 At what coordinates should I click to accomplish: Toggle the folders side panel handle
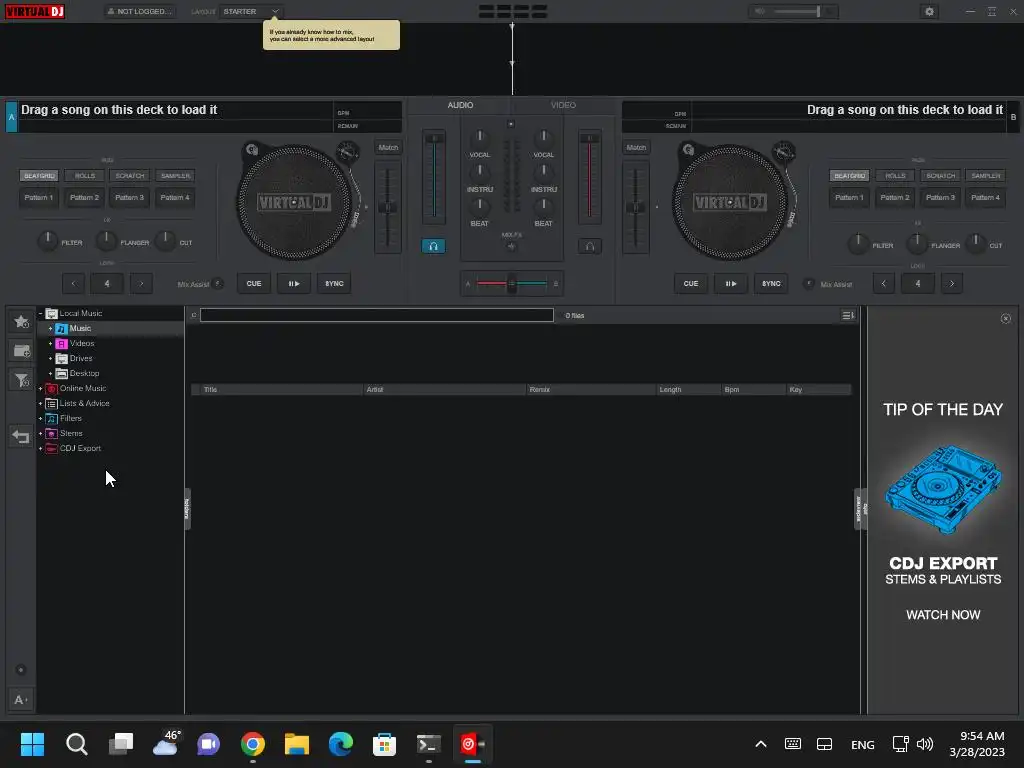coord(187,509)
